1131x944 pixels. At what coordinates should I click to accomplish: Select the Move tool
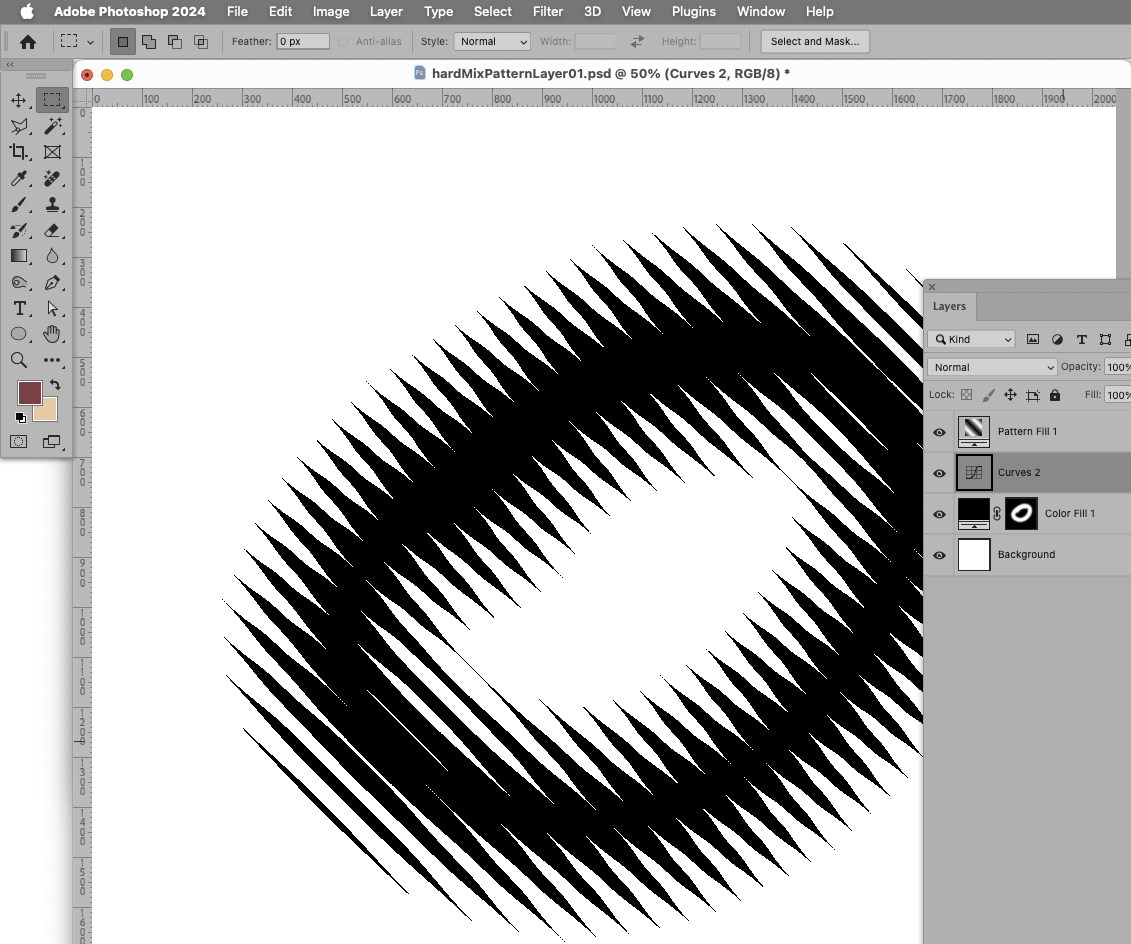pyautogui.click(x=18, y=100)
